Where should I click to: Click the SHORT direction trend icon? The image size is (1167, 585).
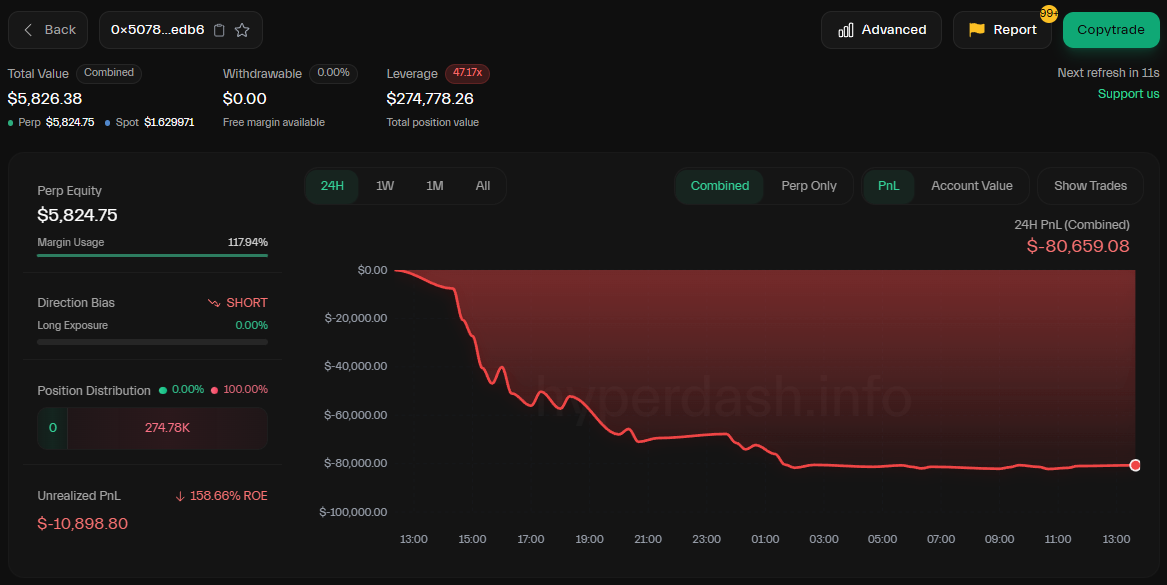(213, 303)
